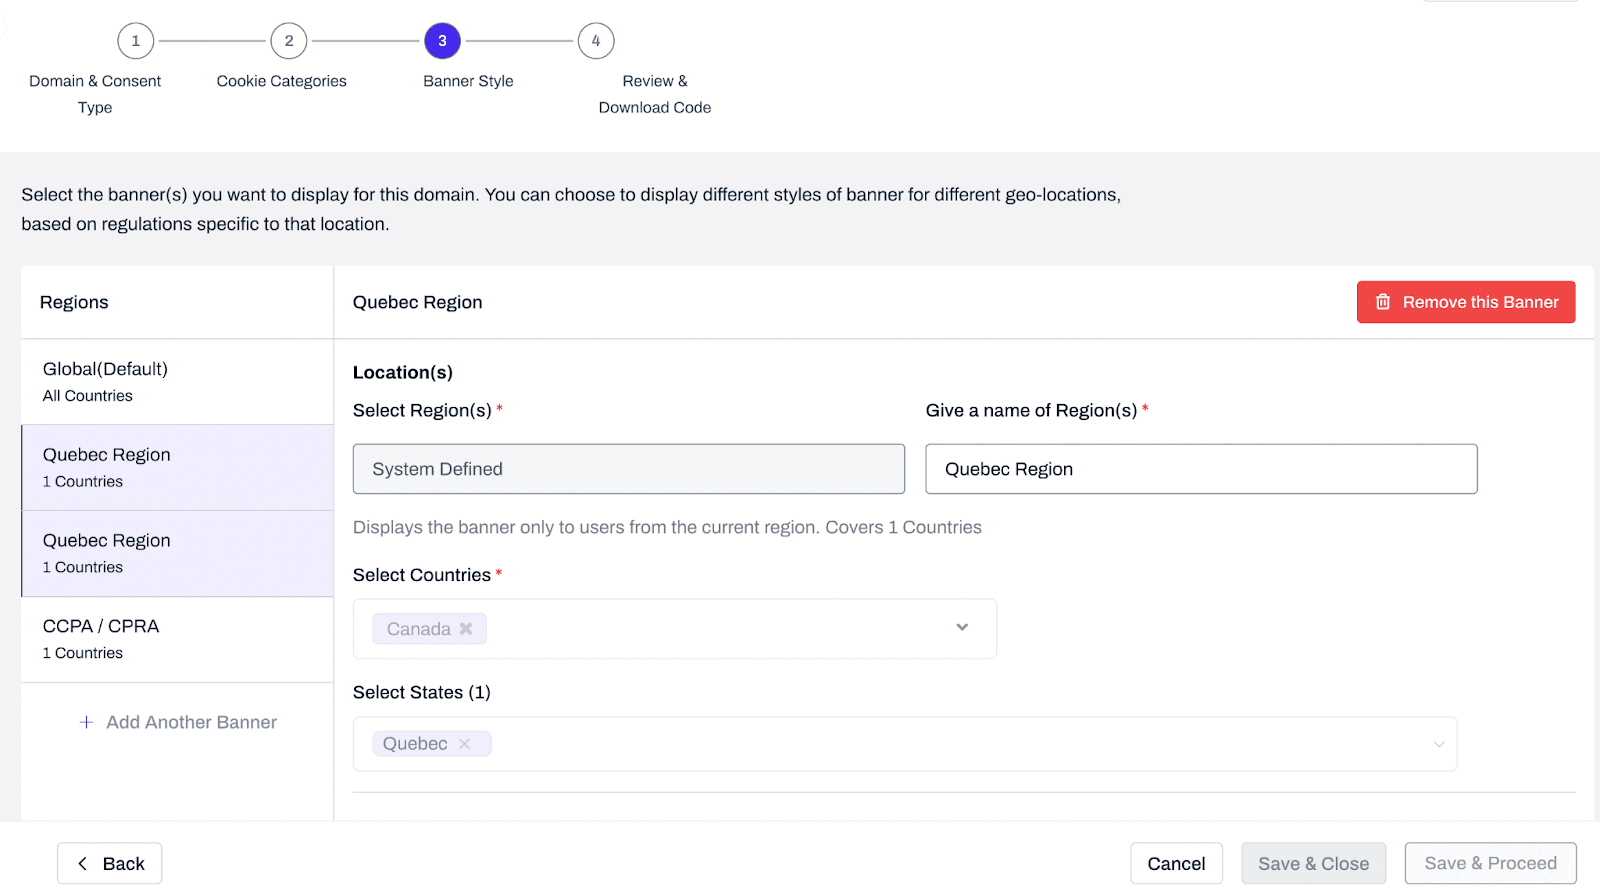Click the region name input field
Image resolution: width=1600 pixels, height=895 pixels.
pos(1200,469)
